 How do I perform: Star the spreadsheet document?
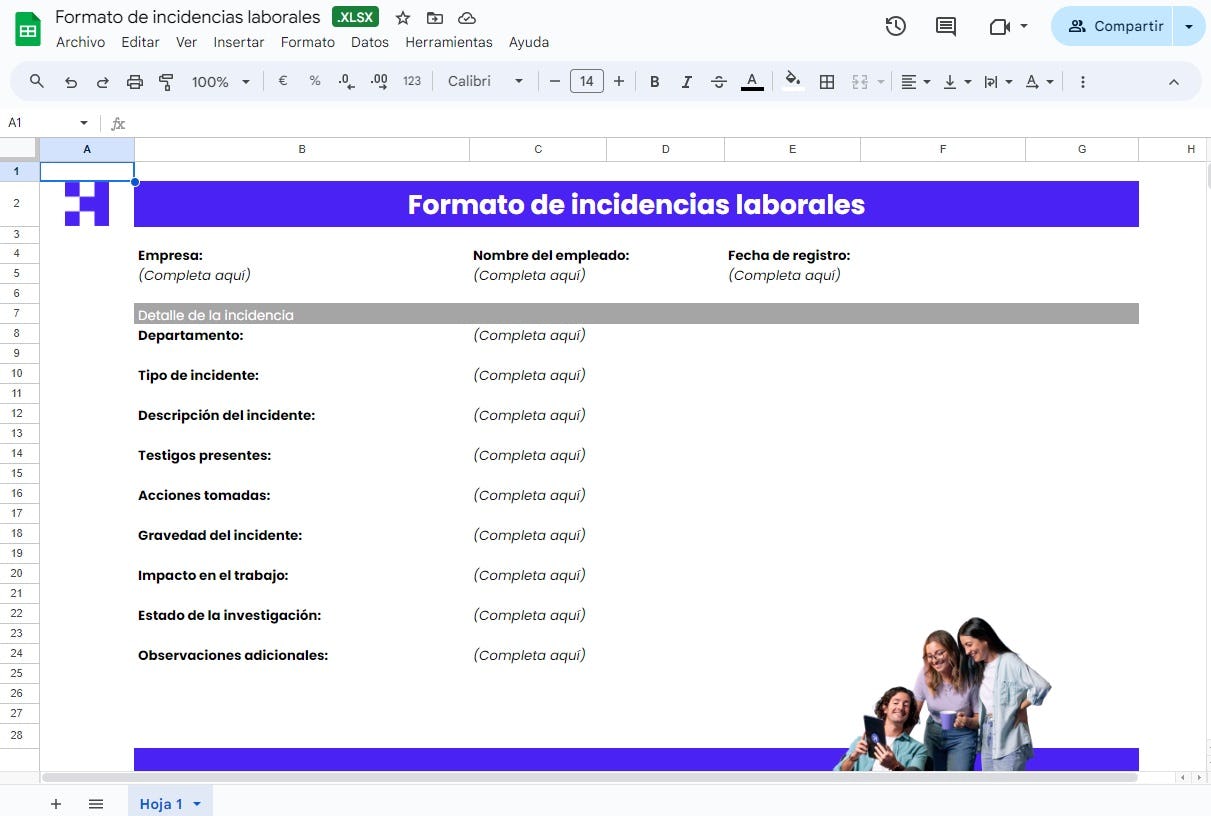[x=402, y=17]
